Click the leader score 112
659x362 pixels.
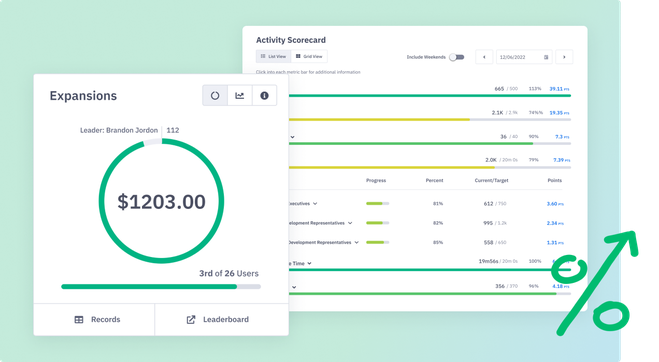point(173,130)
